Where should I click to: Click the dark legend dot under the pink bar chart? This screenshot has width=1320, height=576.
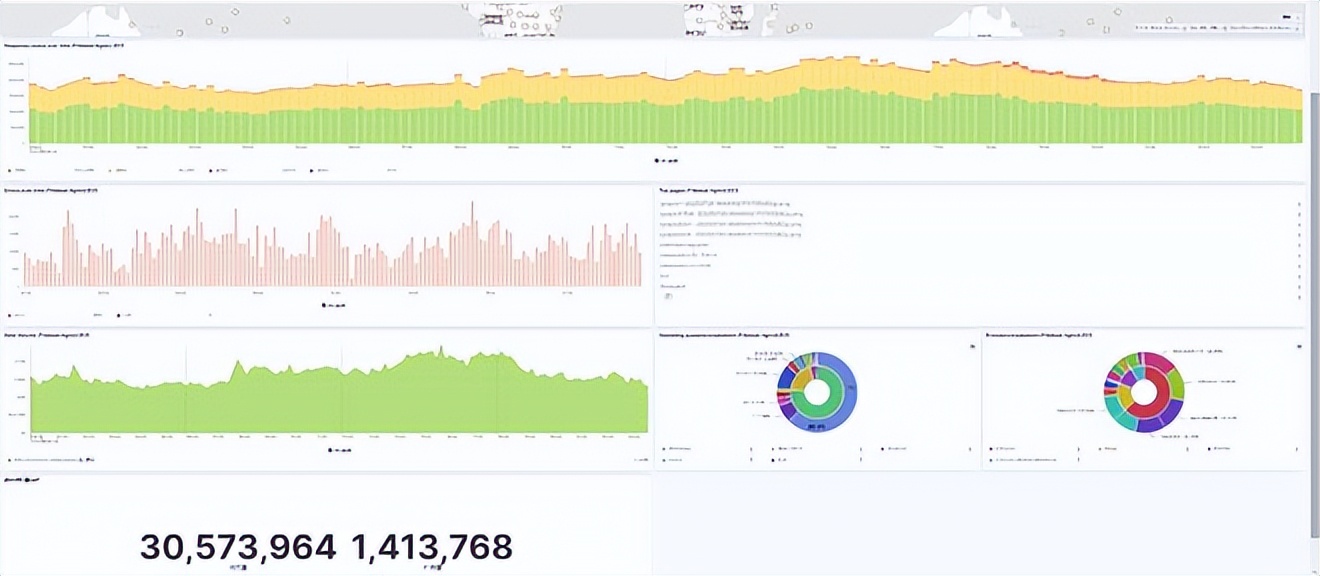(324, 305)
